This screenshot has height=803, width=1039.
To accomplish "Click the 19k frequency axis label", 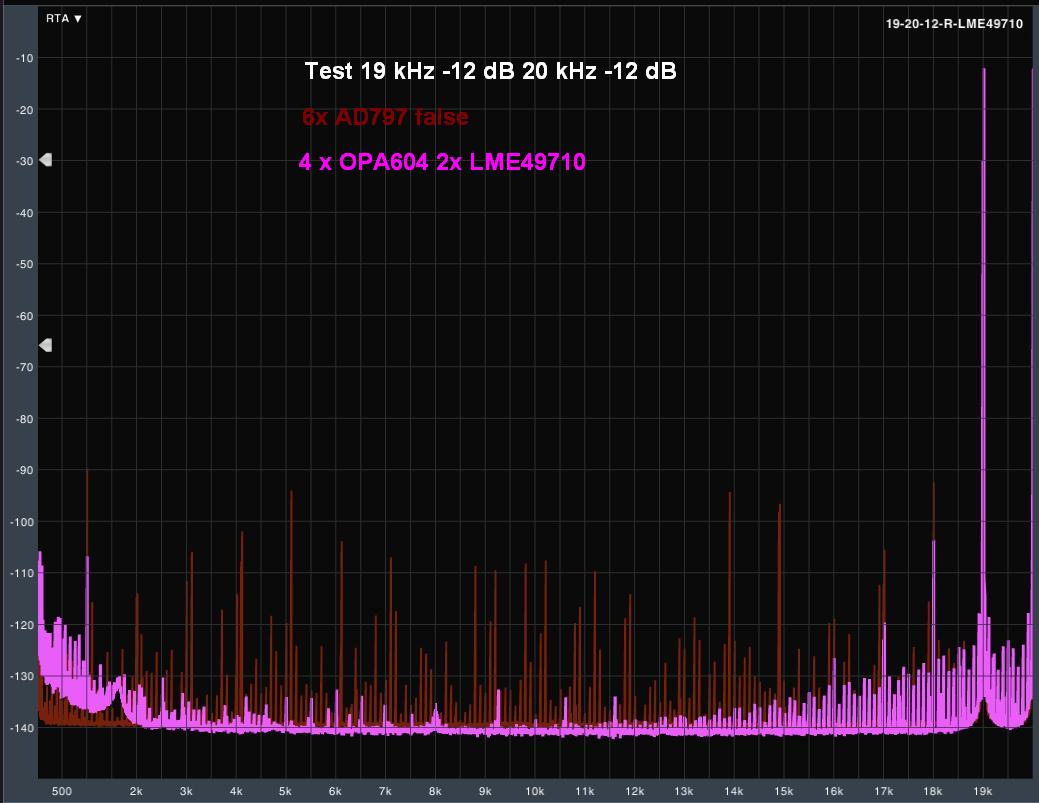I will 983,791.
